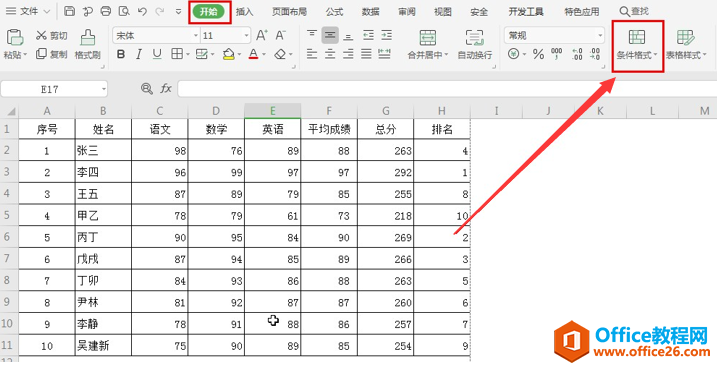
Task: Decrease decimal places
Action: [595, 54]
